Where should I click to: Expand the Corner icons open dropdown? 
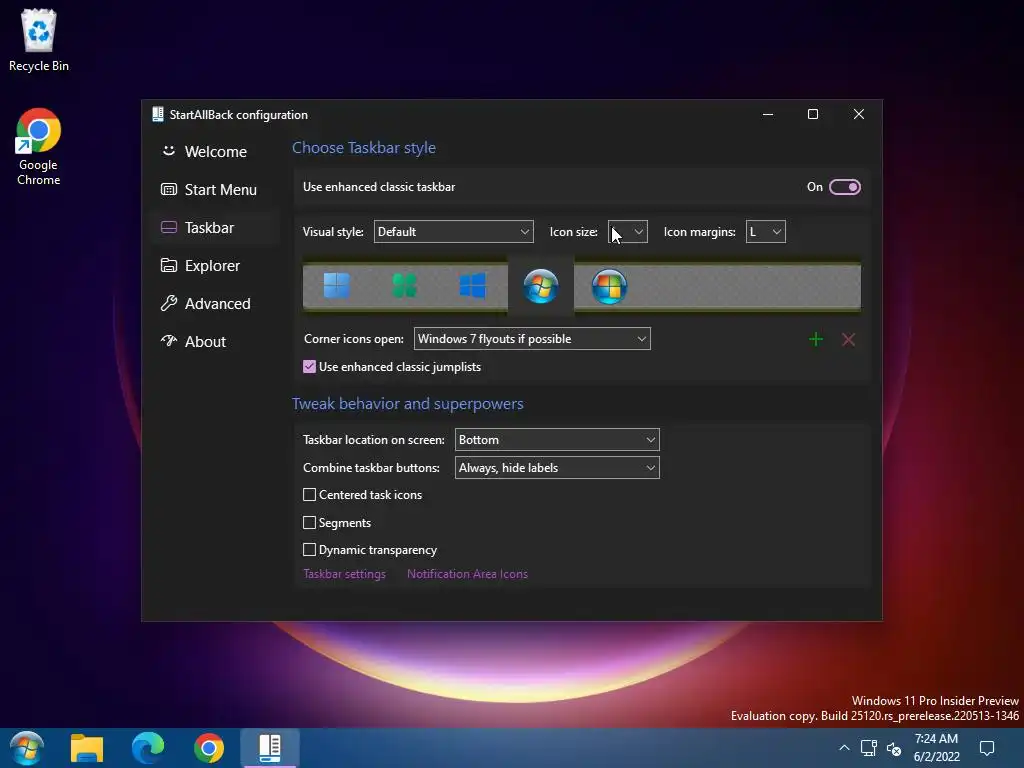point(532,338)
